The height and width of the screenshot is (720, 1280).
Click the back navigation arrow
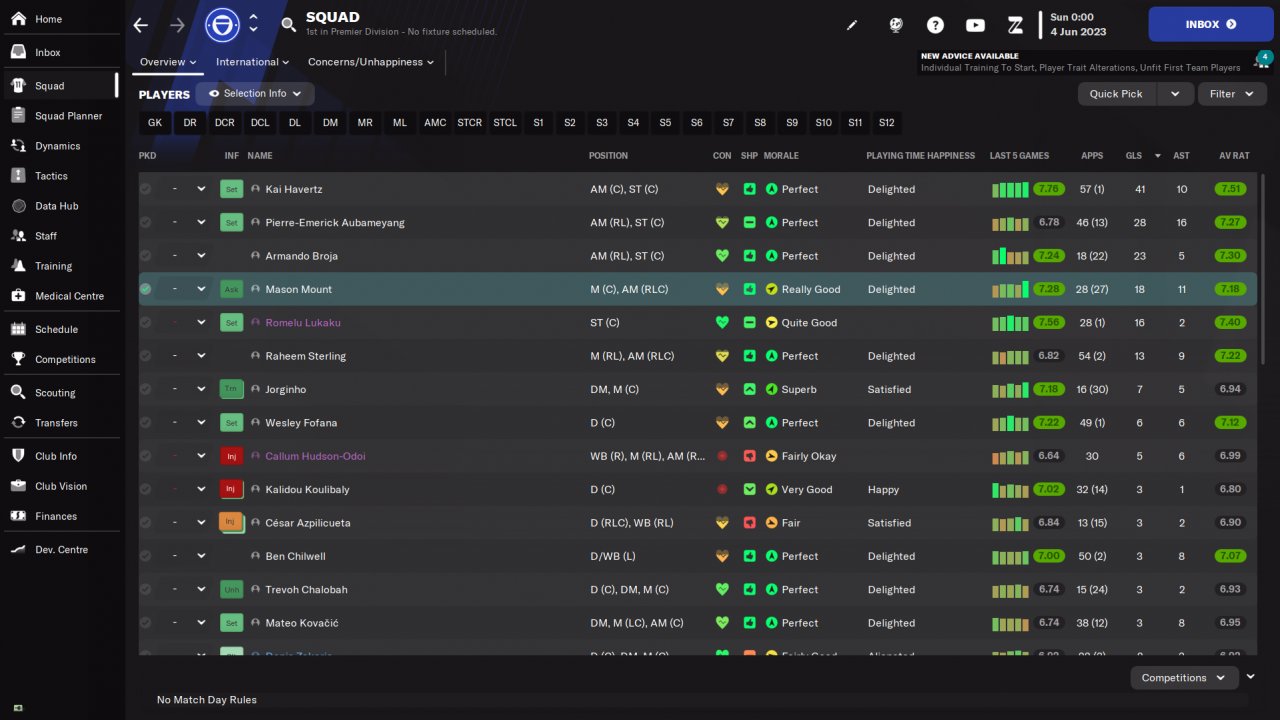[141, 25]
